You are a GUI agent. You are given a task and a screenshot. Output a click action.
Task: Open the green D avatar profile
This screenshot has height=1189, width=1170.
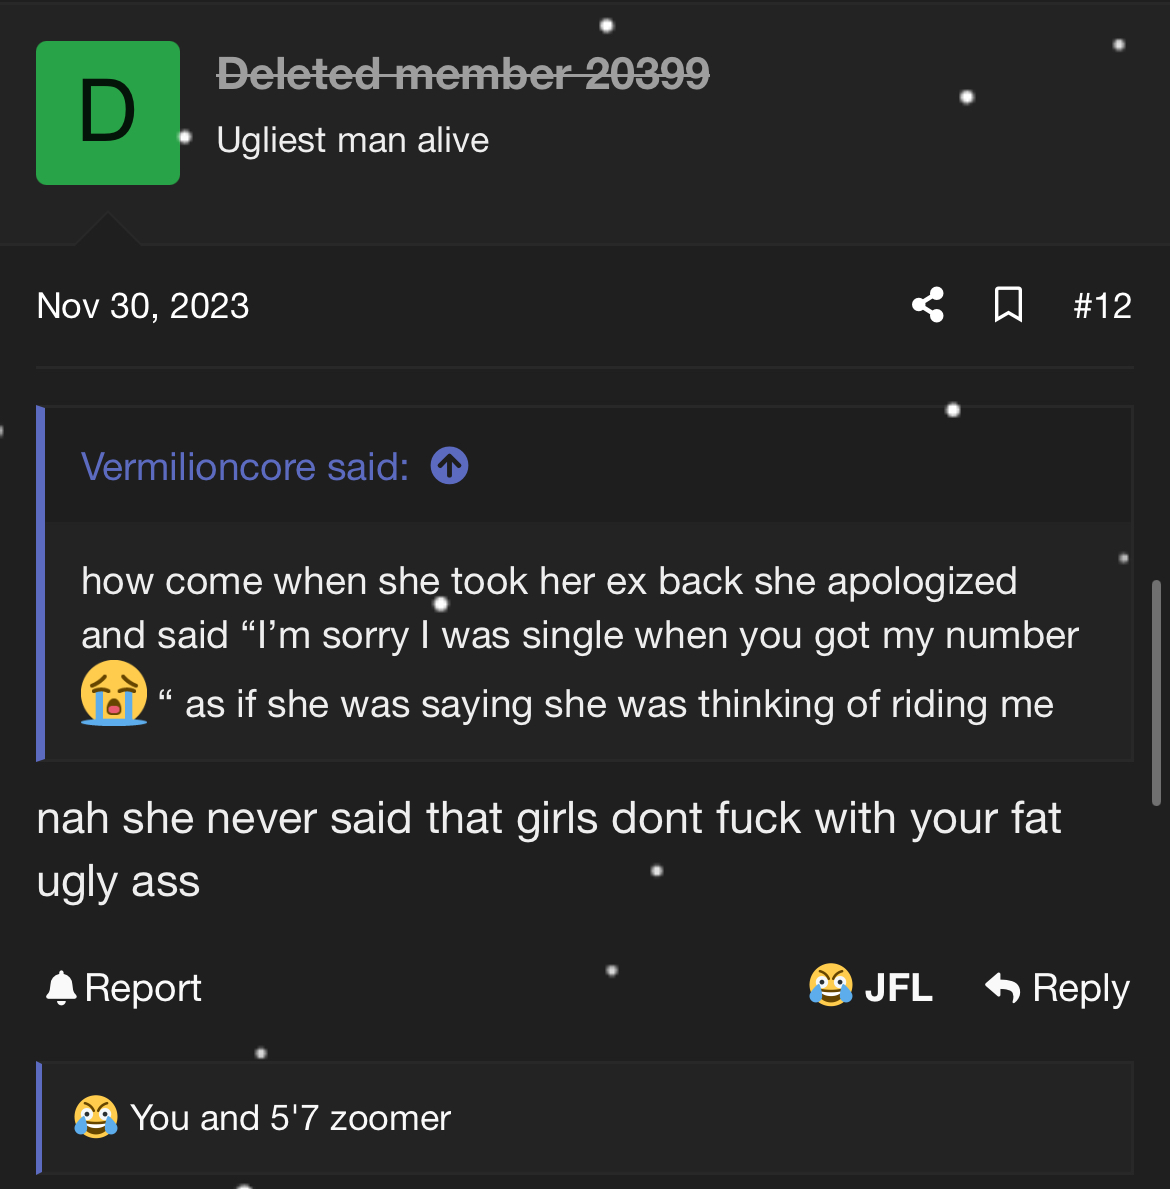pyautogui.click(x=108, y=113)
